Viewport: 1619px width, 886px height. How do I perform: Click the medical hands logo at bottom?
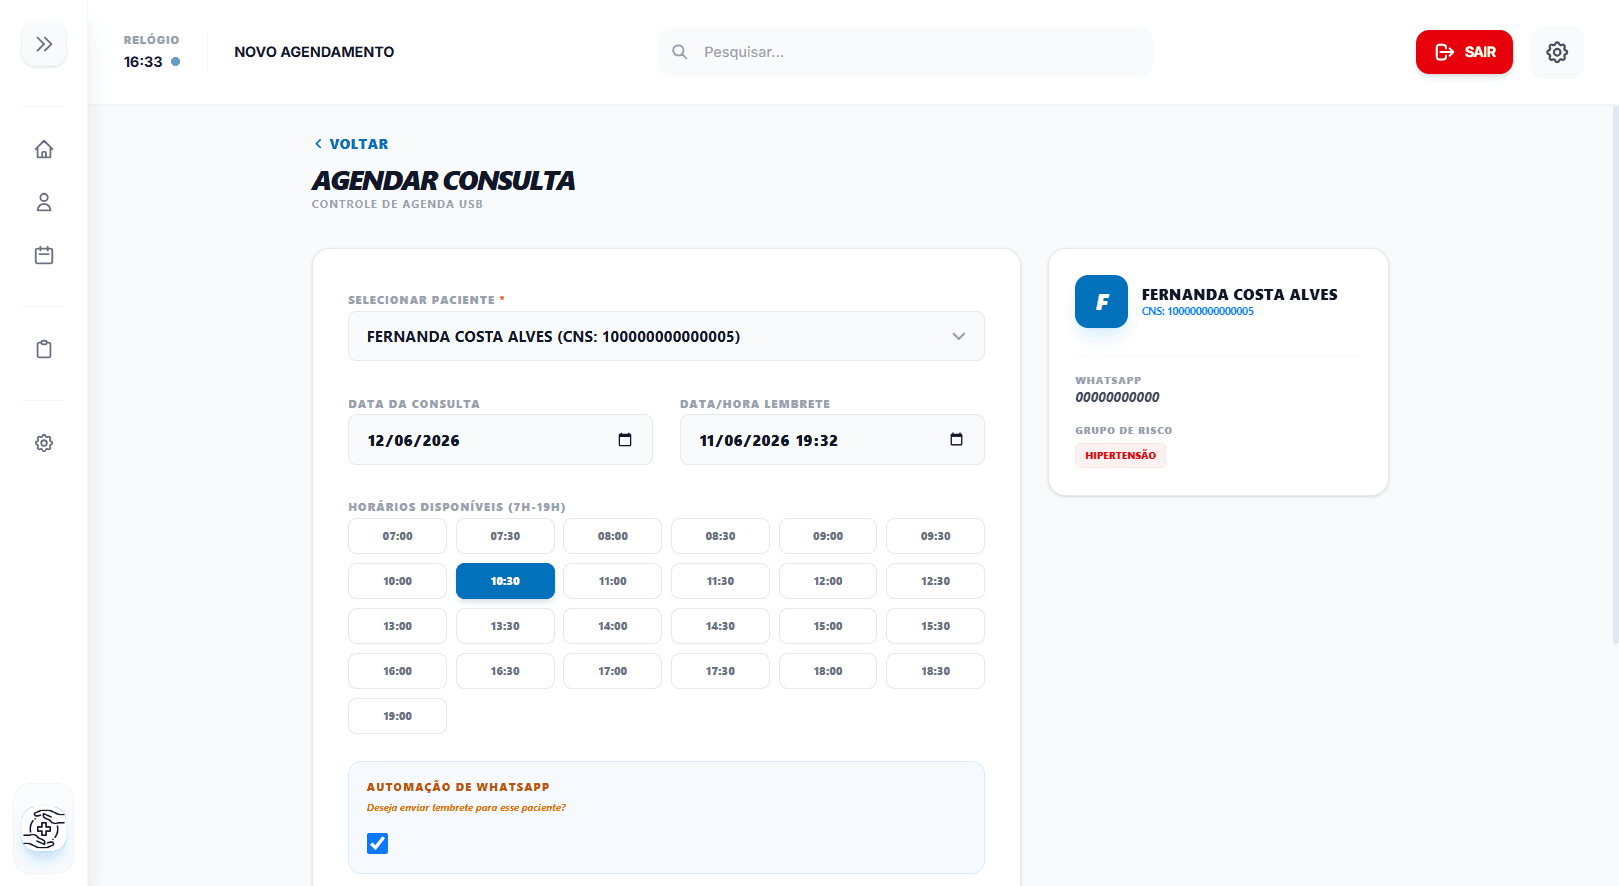pyautogui.click(x=44, y=829)
